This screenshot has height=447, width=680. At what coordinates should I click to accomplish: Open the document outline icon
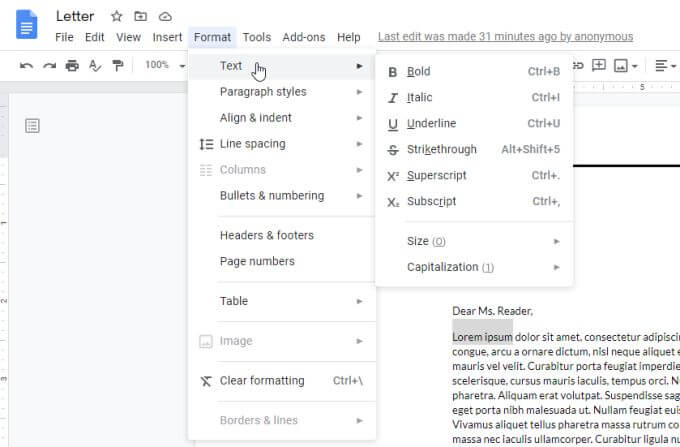(x=33, y=125)
